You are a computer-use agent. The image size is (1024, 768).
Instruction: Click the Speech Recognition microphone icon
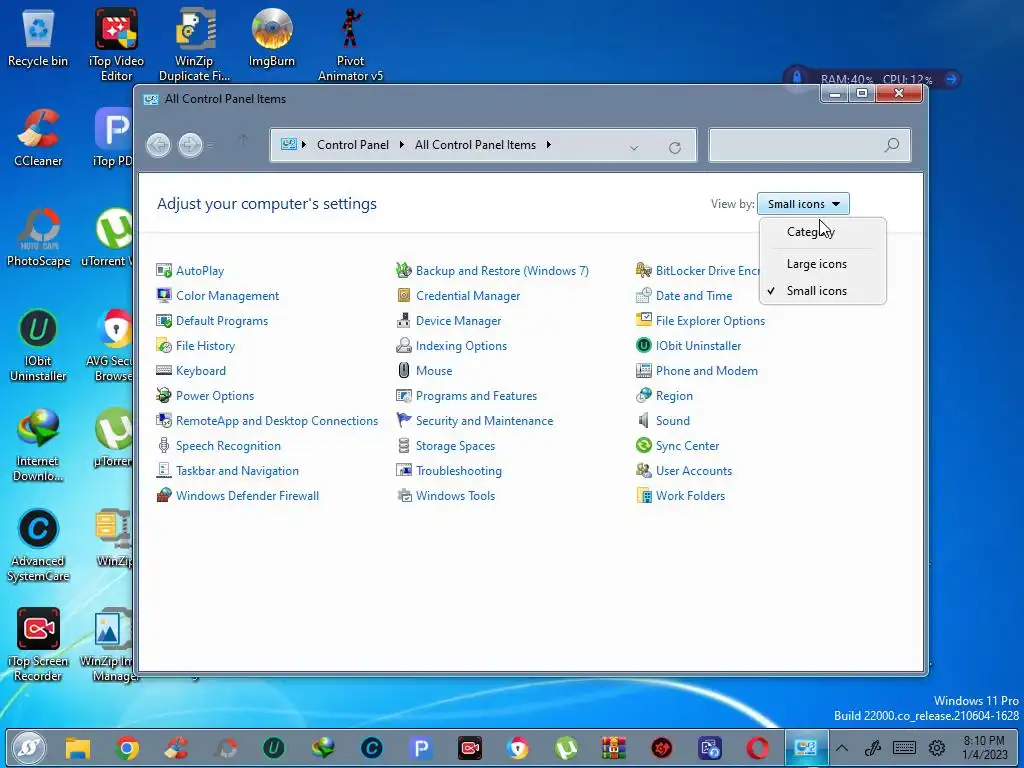163,445
